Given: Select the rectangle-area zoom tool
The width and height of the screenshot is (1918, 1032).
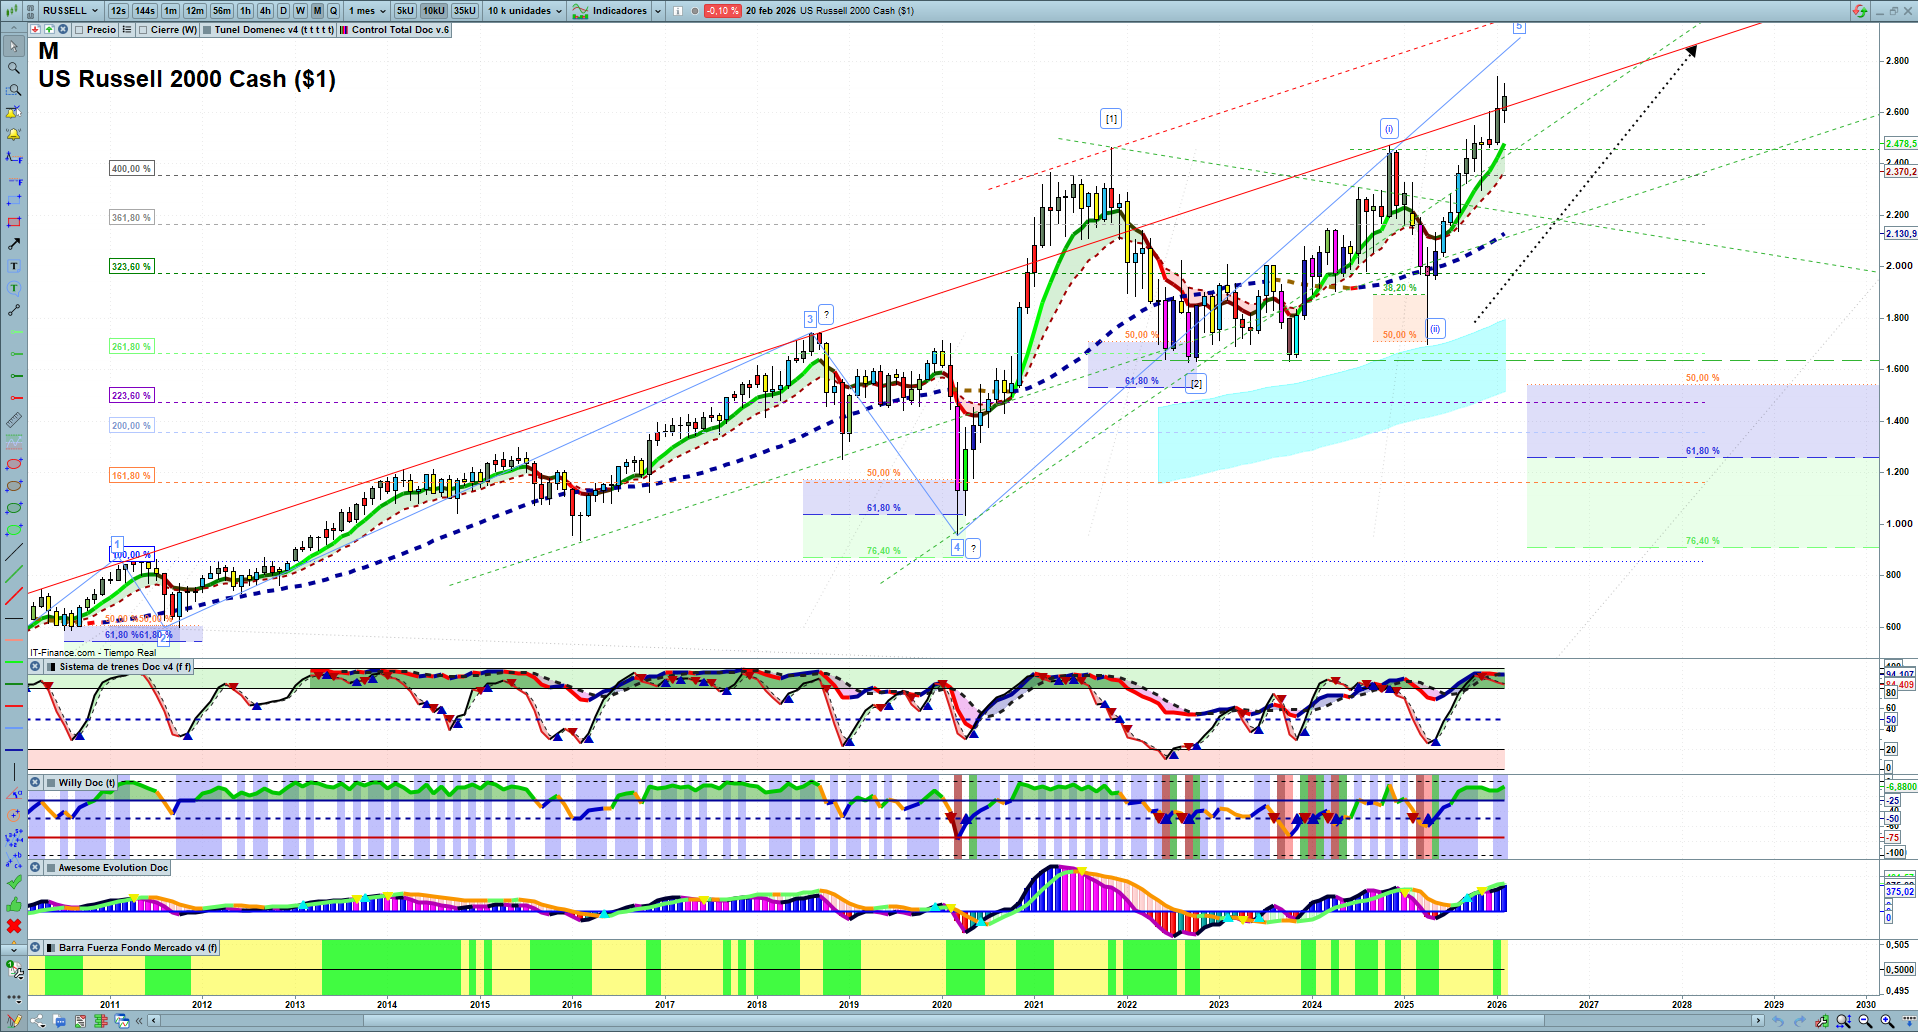Looking at the screenshot, I should [x=14, y=90].
